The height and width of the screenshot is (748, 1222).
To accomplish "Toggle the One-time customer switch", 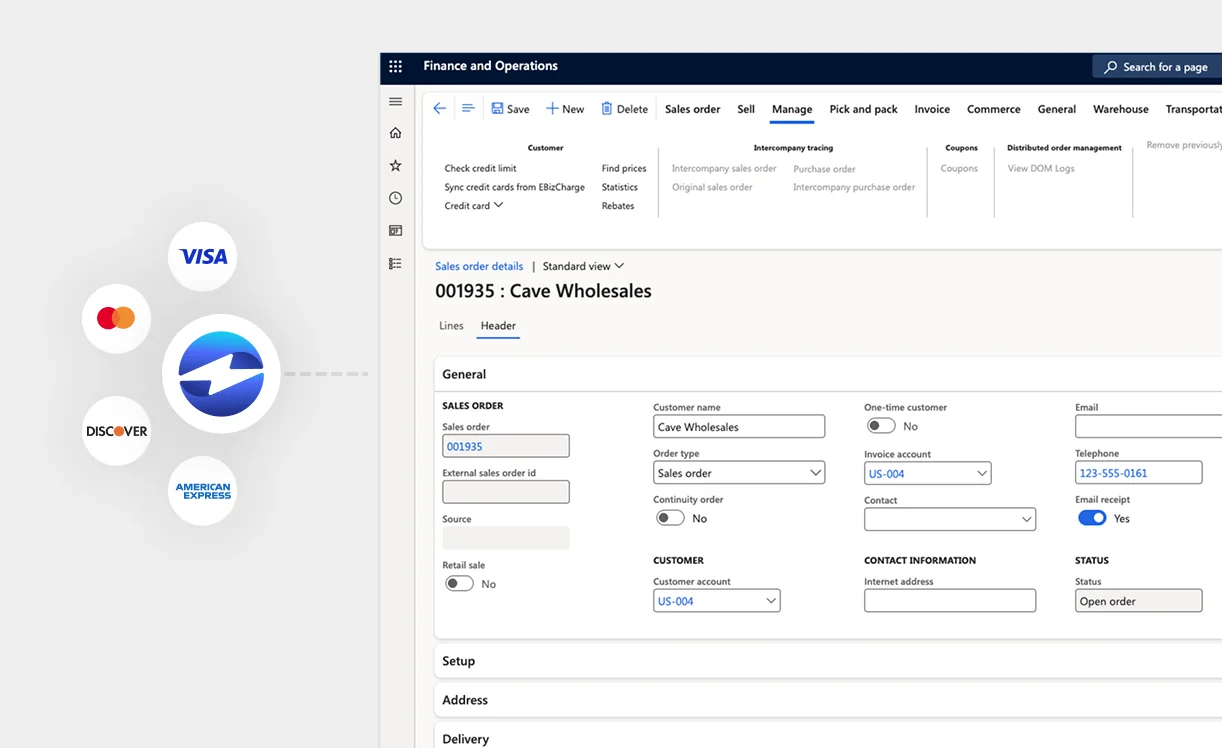I will [x=881, y=426].
